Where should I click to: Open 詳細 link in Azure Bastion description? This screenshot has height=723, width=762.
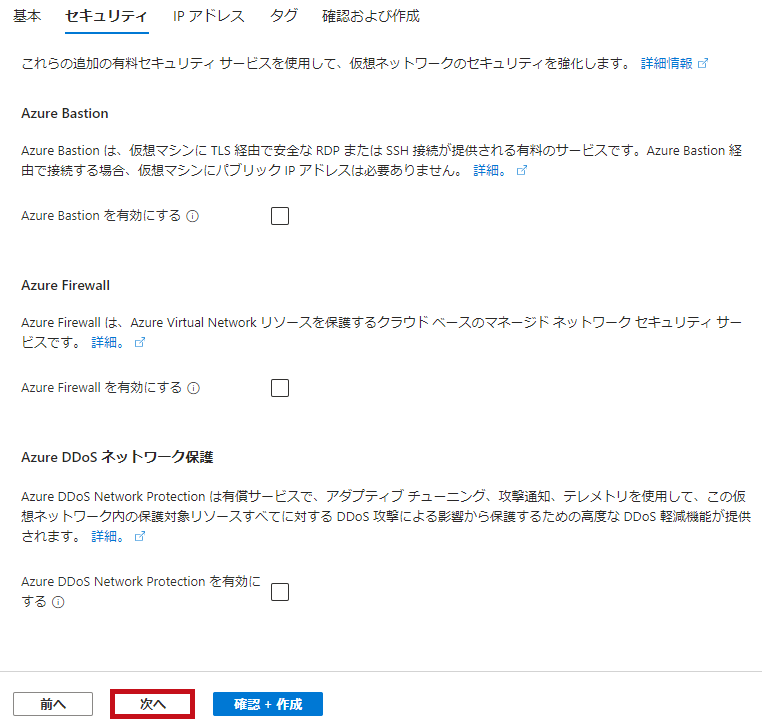490,170
